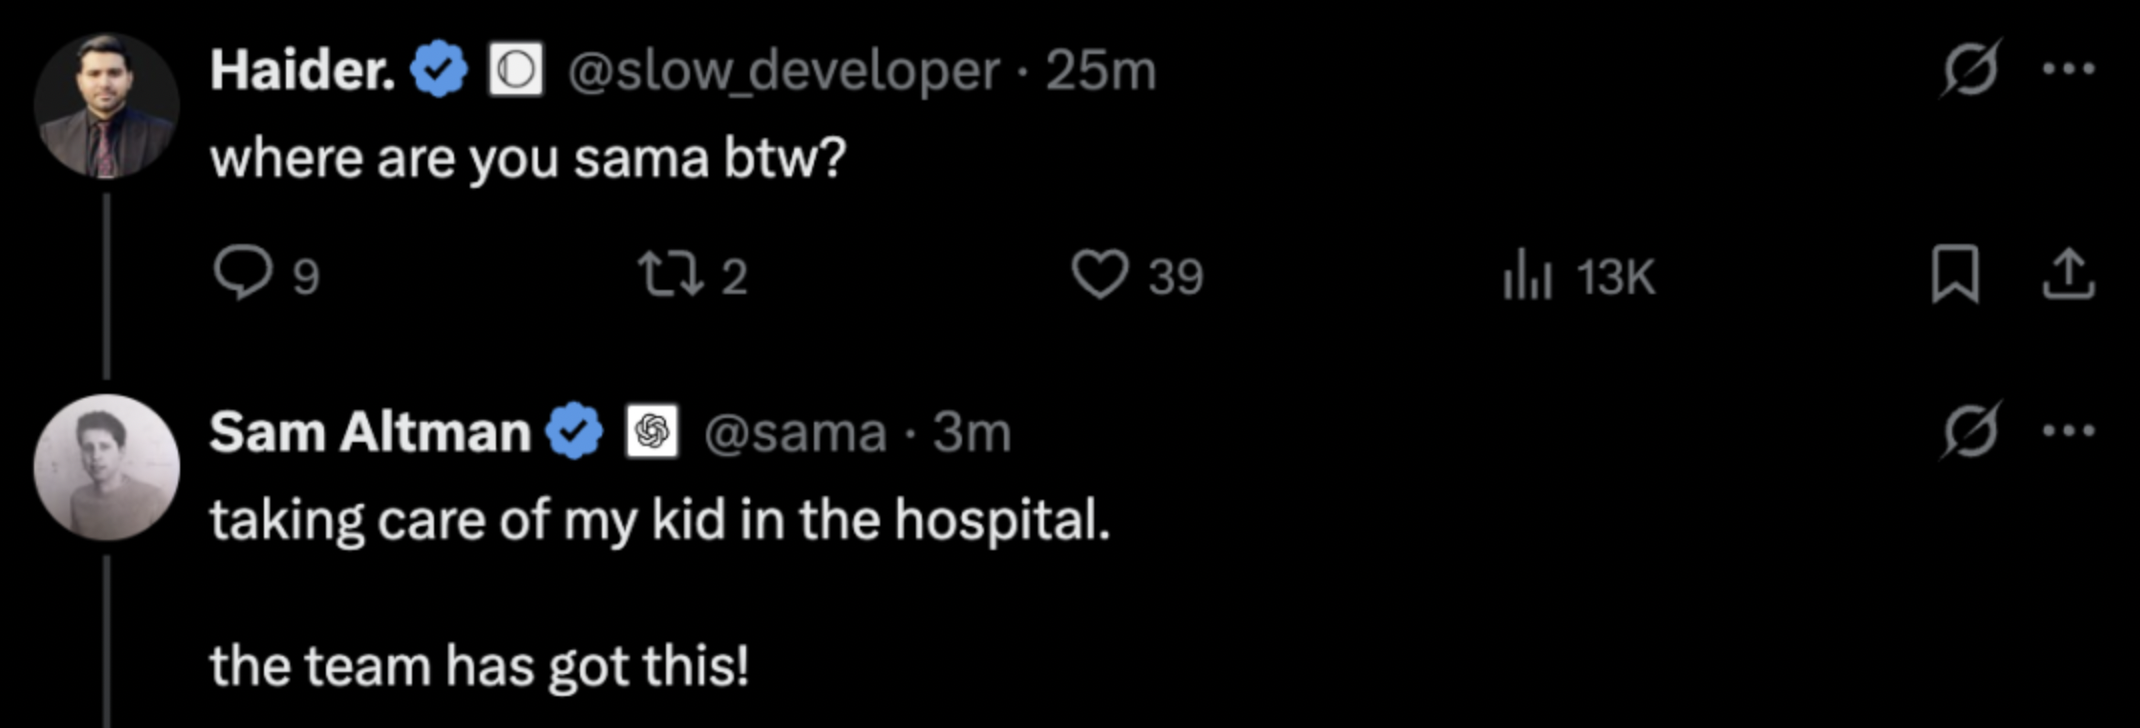Image resolution: width=2140 pixels, height=728 pixels.
Task: Like Haider's post with the heart icon
Action: coord(1100,275)
